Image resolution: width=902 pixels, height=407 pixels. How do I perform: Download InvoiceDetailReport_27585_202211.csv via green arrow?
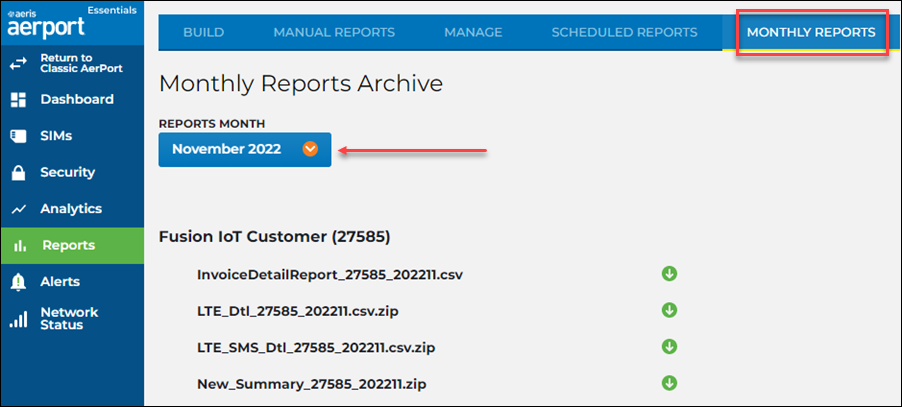[x=669, y=274]
